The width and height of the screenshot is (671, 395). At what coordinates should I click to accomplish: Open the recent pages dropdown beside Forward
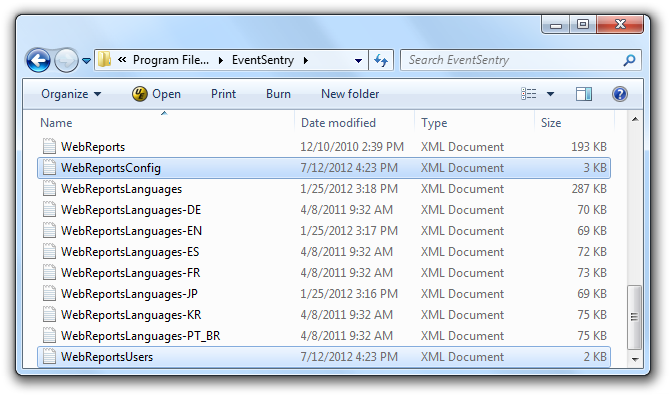tap(86, 61)
